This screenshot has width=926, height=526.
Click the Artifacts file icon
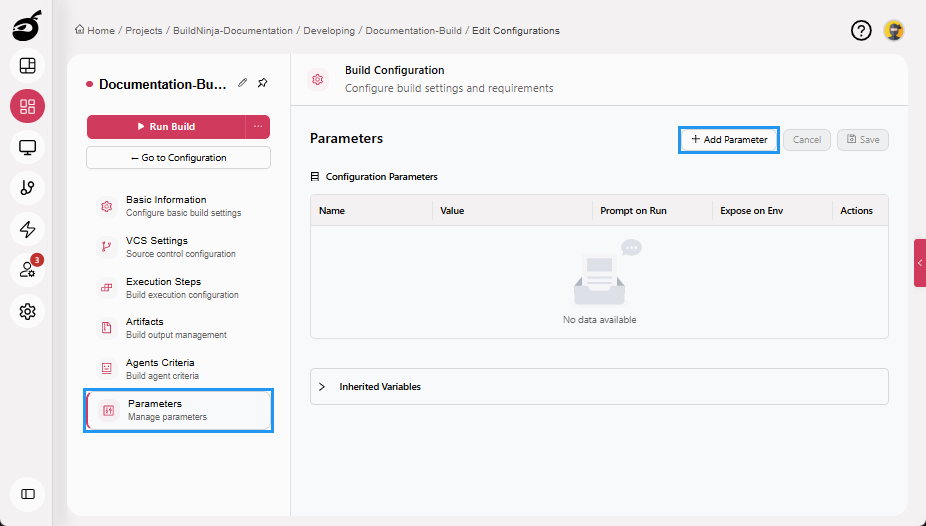(107, 328)
